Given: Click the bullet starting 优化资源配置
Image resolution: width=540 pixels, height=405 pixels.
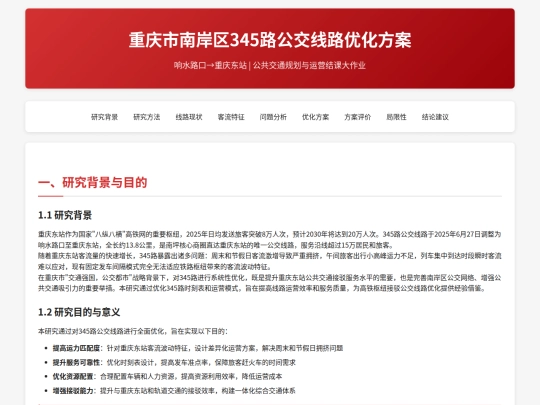Looking at the screenshot, I should pyautogui.click(x=167, y=376).
